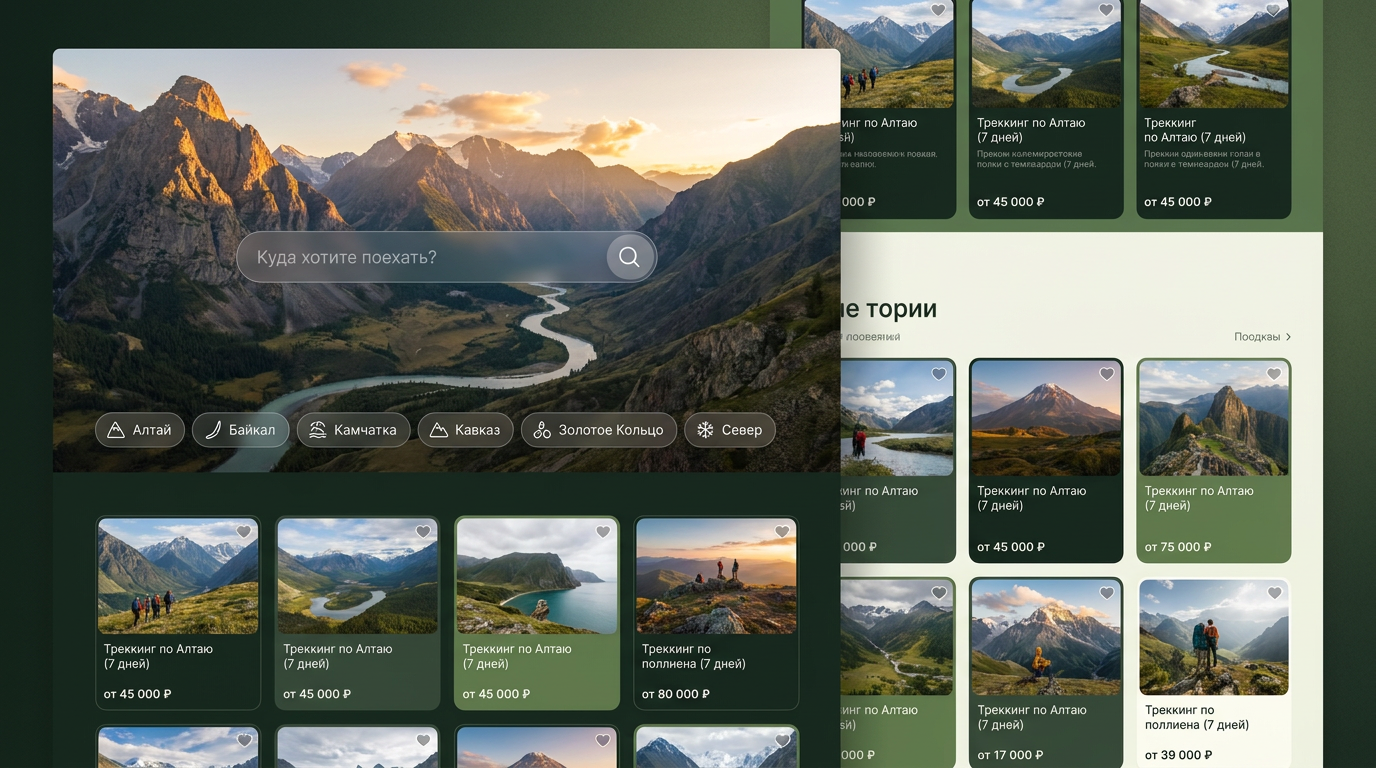This screenshot has height=768, width=1376.
Task: Favorite the first hikers trekking card heart
Action: (x=244, y=533)
